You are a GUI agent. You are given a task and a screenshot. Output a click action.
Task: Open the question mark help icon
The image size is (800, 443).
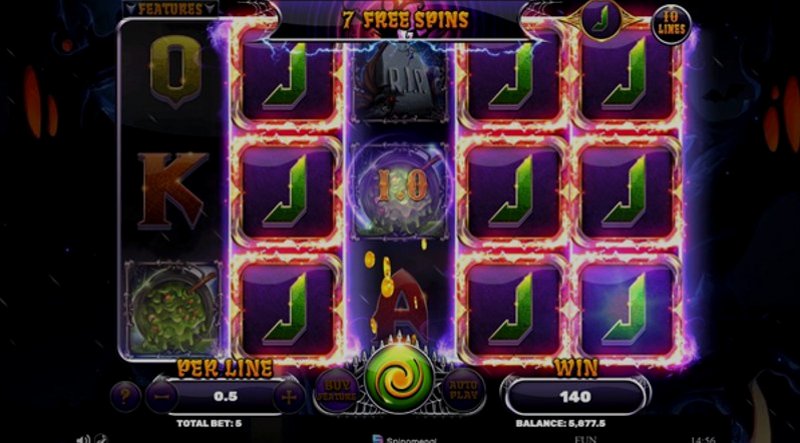point(125,396)
